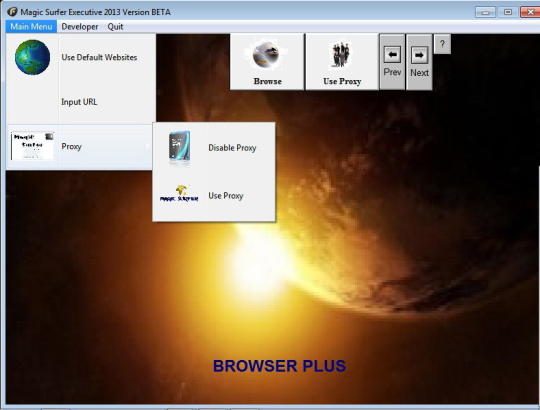540x410 pixels.
Task: Click the Use Proxy toolbar button
Action: (342, 62)
